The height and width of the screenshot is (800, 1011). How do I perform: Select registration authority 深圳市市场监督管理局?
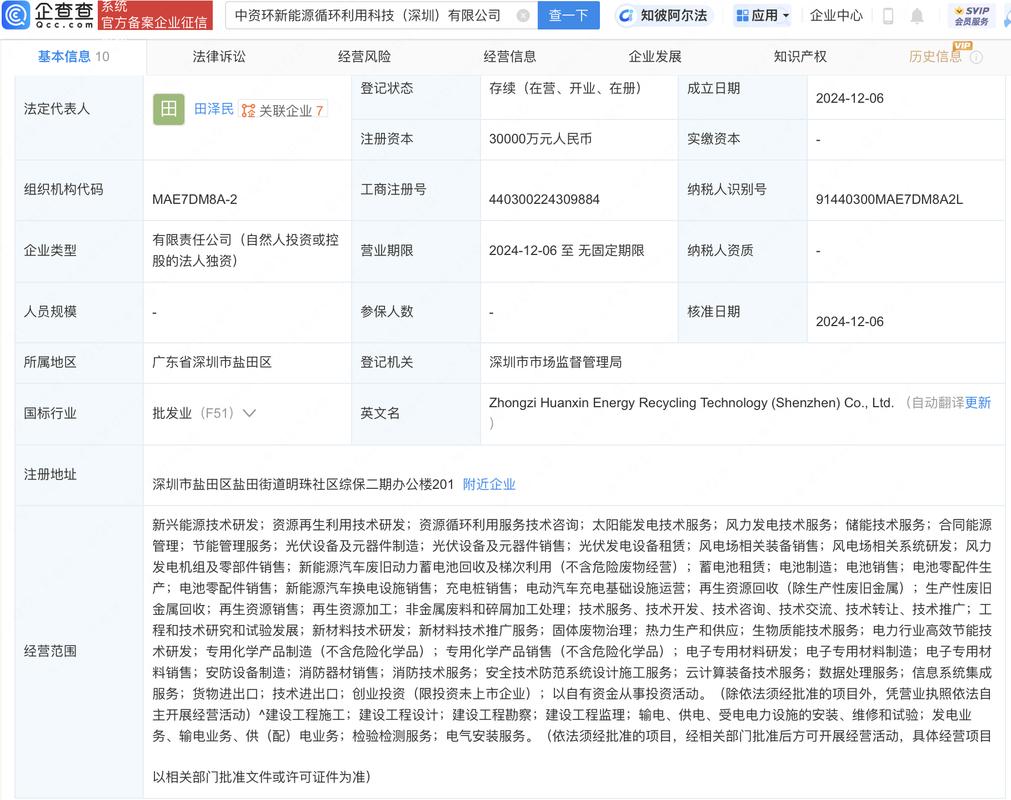556,362
